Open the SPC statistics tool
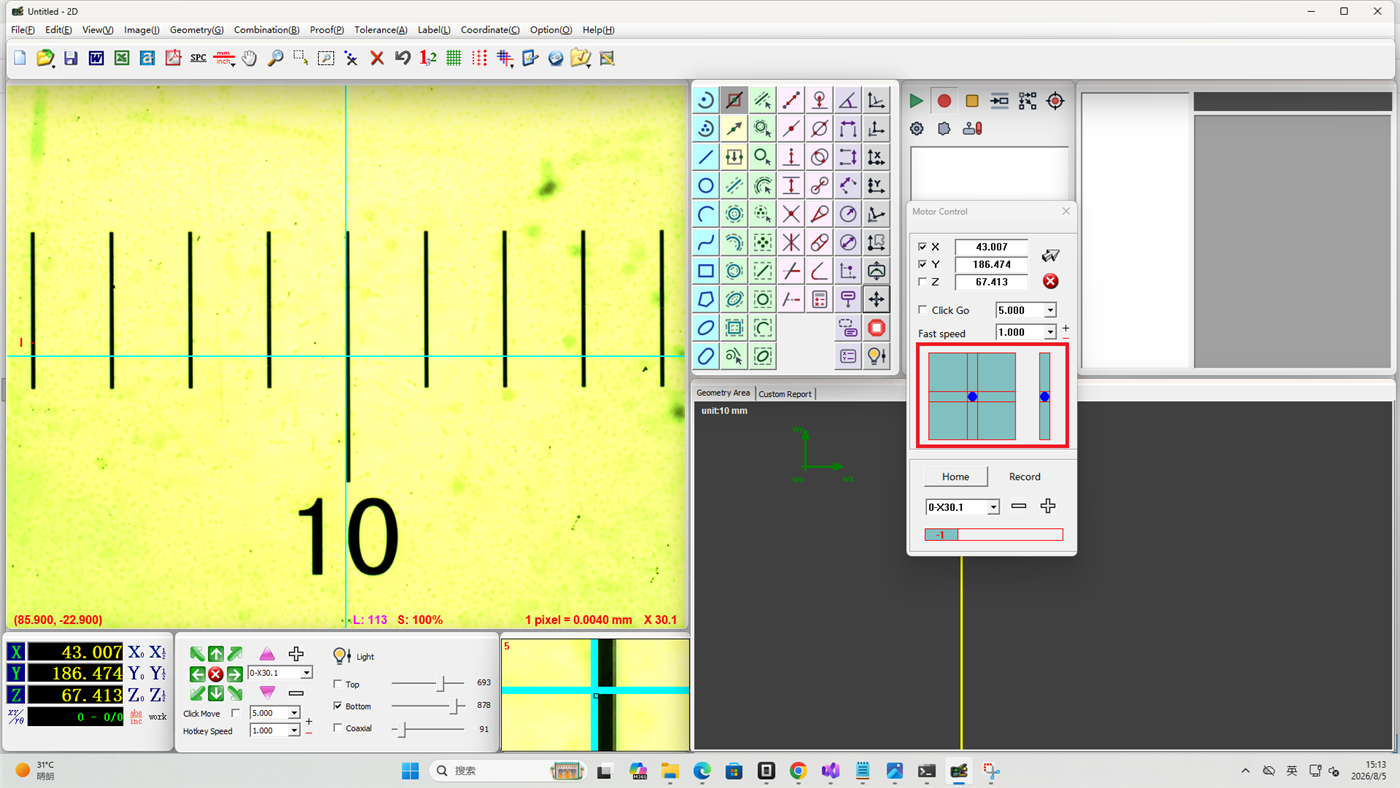Image resolution: width=1400 pixels, height=788 pixels. 198,58
